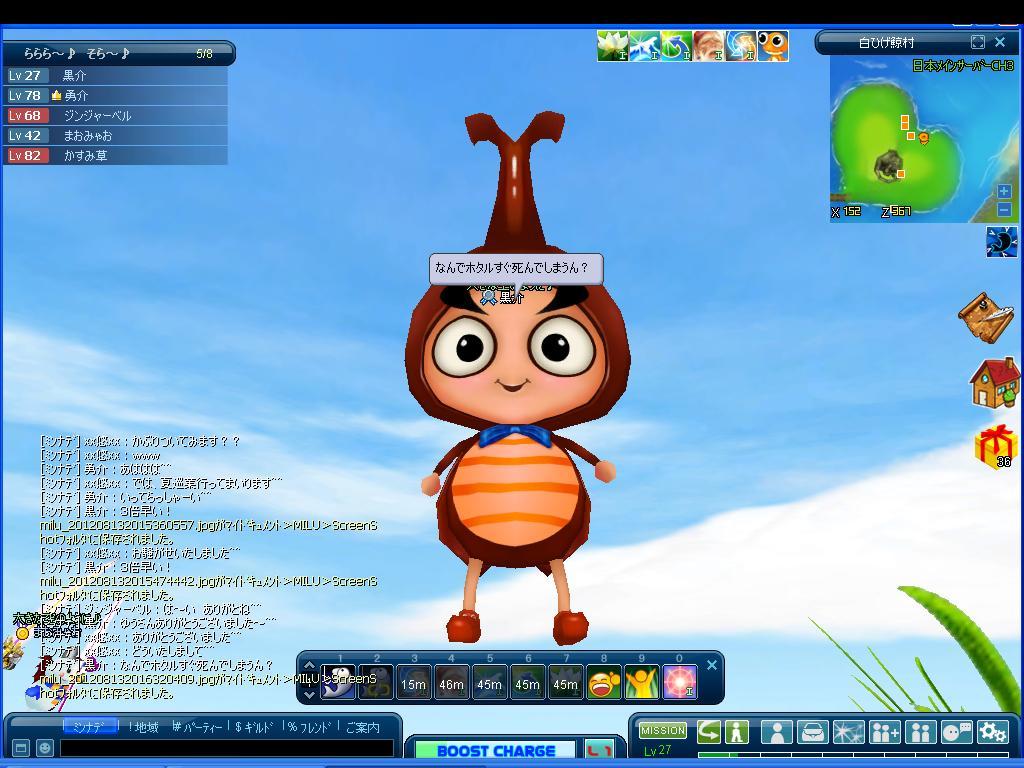Open the bag inventory icon
1024x768 pixels.
click(x=813, y=732)
